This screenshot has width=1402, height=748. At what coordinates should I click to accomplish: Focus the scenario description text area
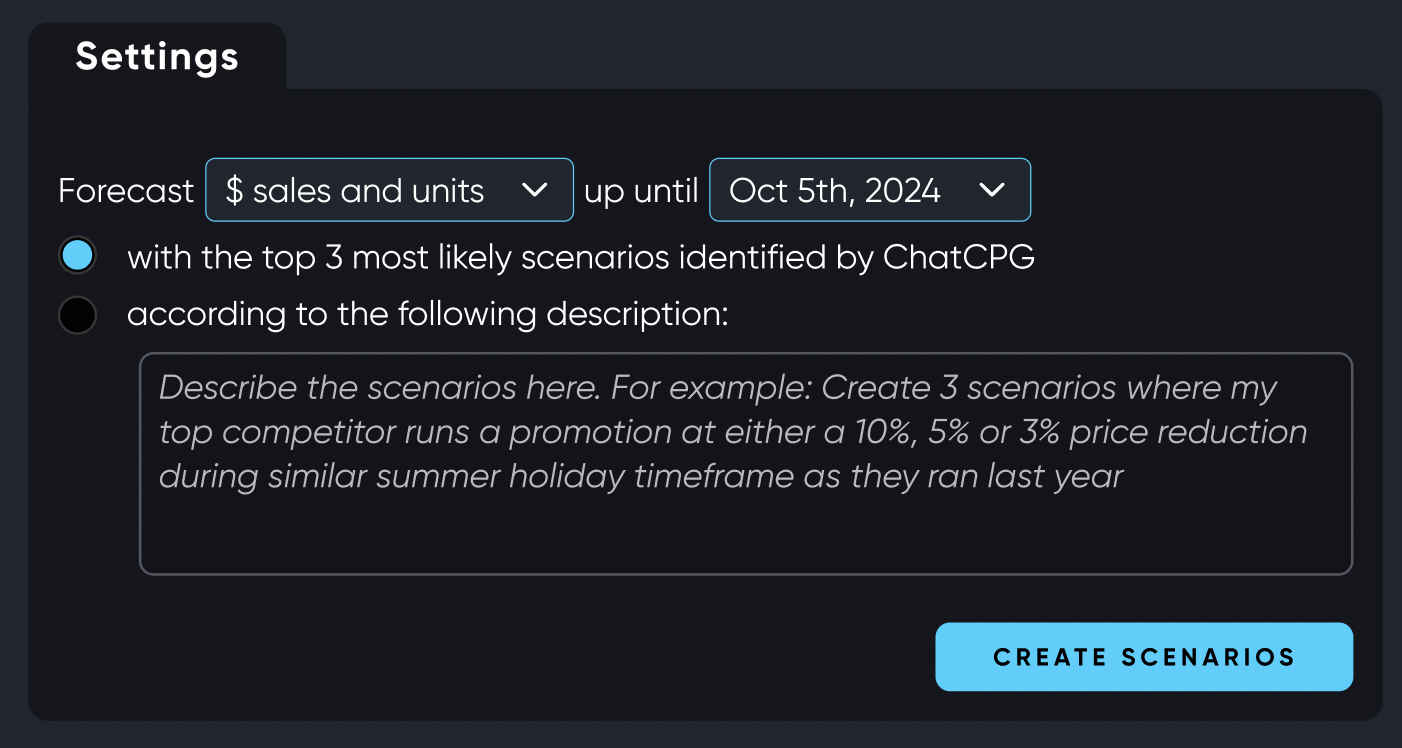coord(746,464)
